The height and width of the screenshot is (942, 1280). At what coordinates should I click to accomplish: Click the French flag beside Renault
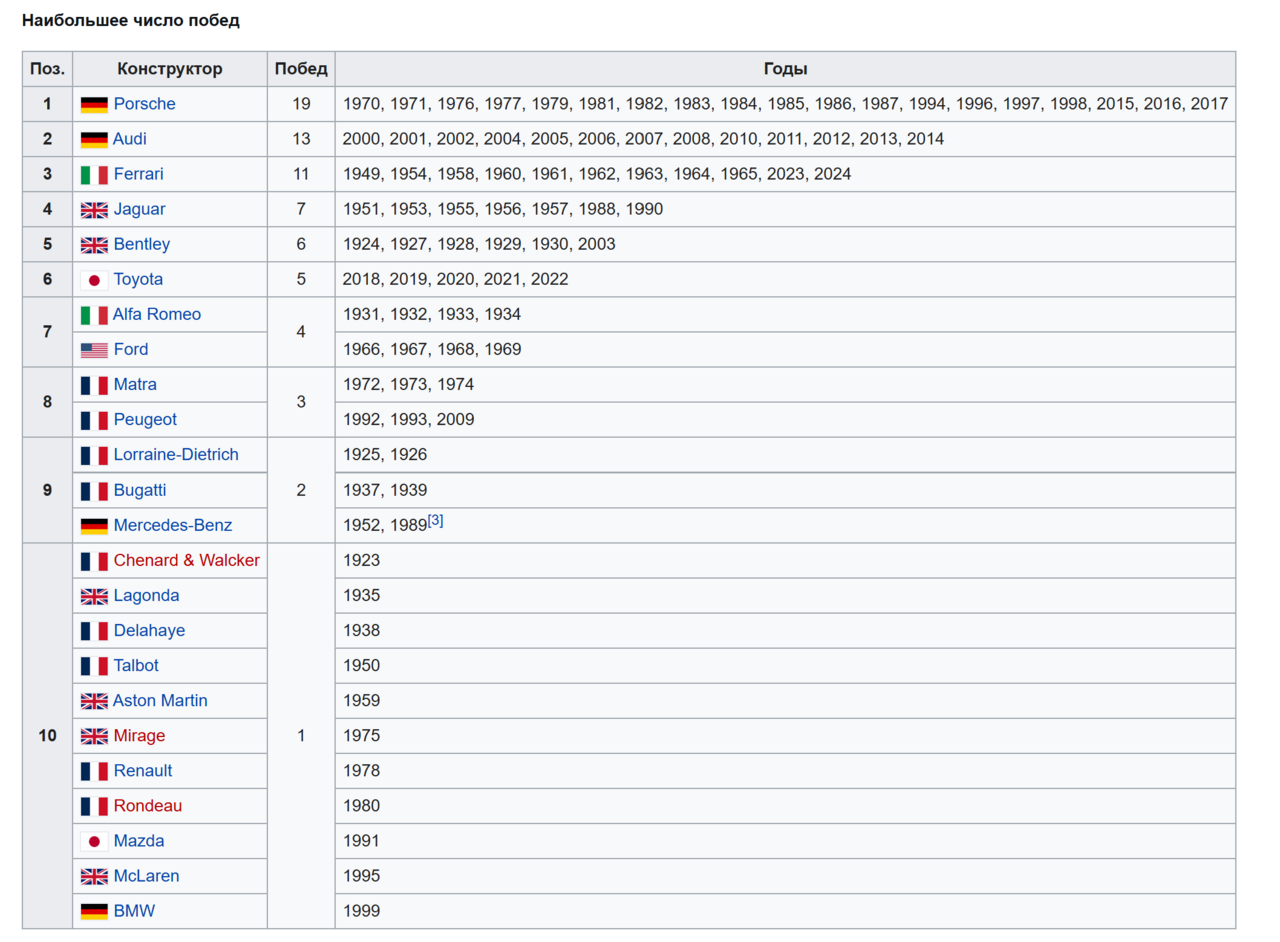pyautogui.click(x=94, y=771)
